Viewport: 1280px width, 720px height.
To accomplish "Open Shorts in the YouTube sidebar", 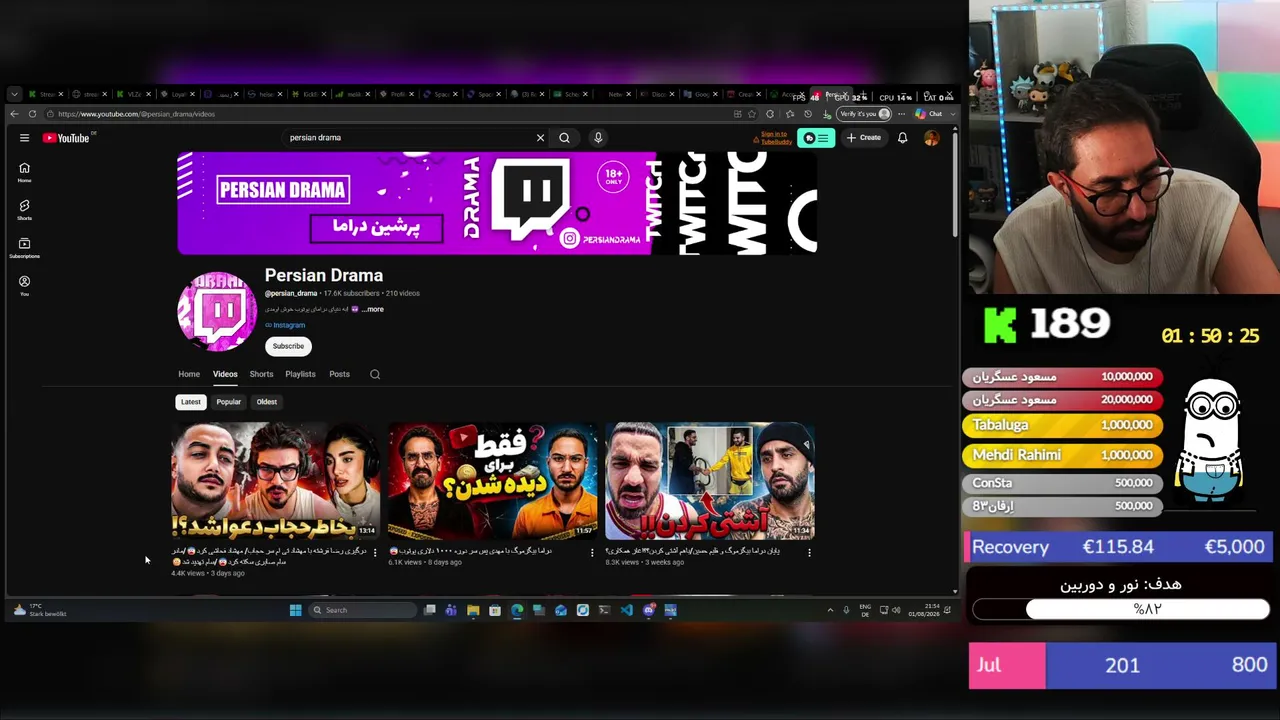I will coord(24,210).
